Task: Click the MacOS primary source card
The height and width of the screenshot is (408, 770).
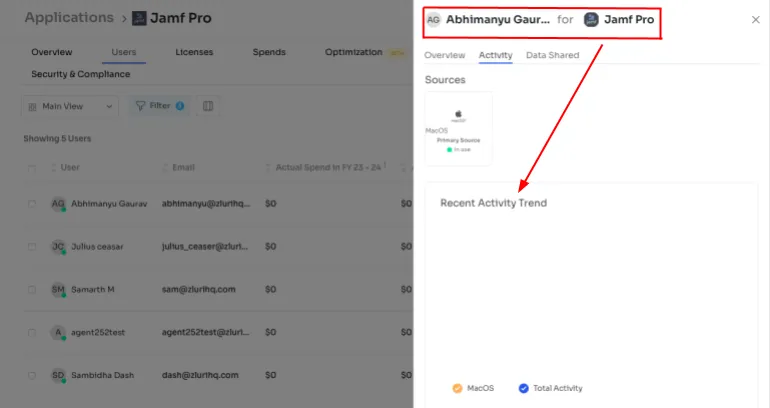Action: [458, 129]
